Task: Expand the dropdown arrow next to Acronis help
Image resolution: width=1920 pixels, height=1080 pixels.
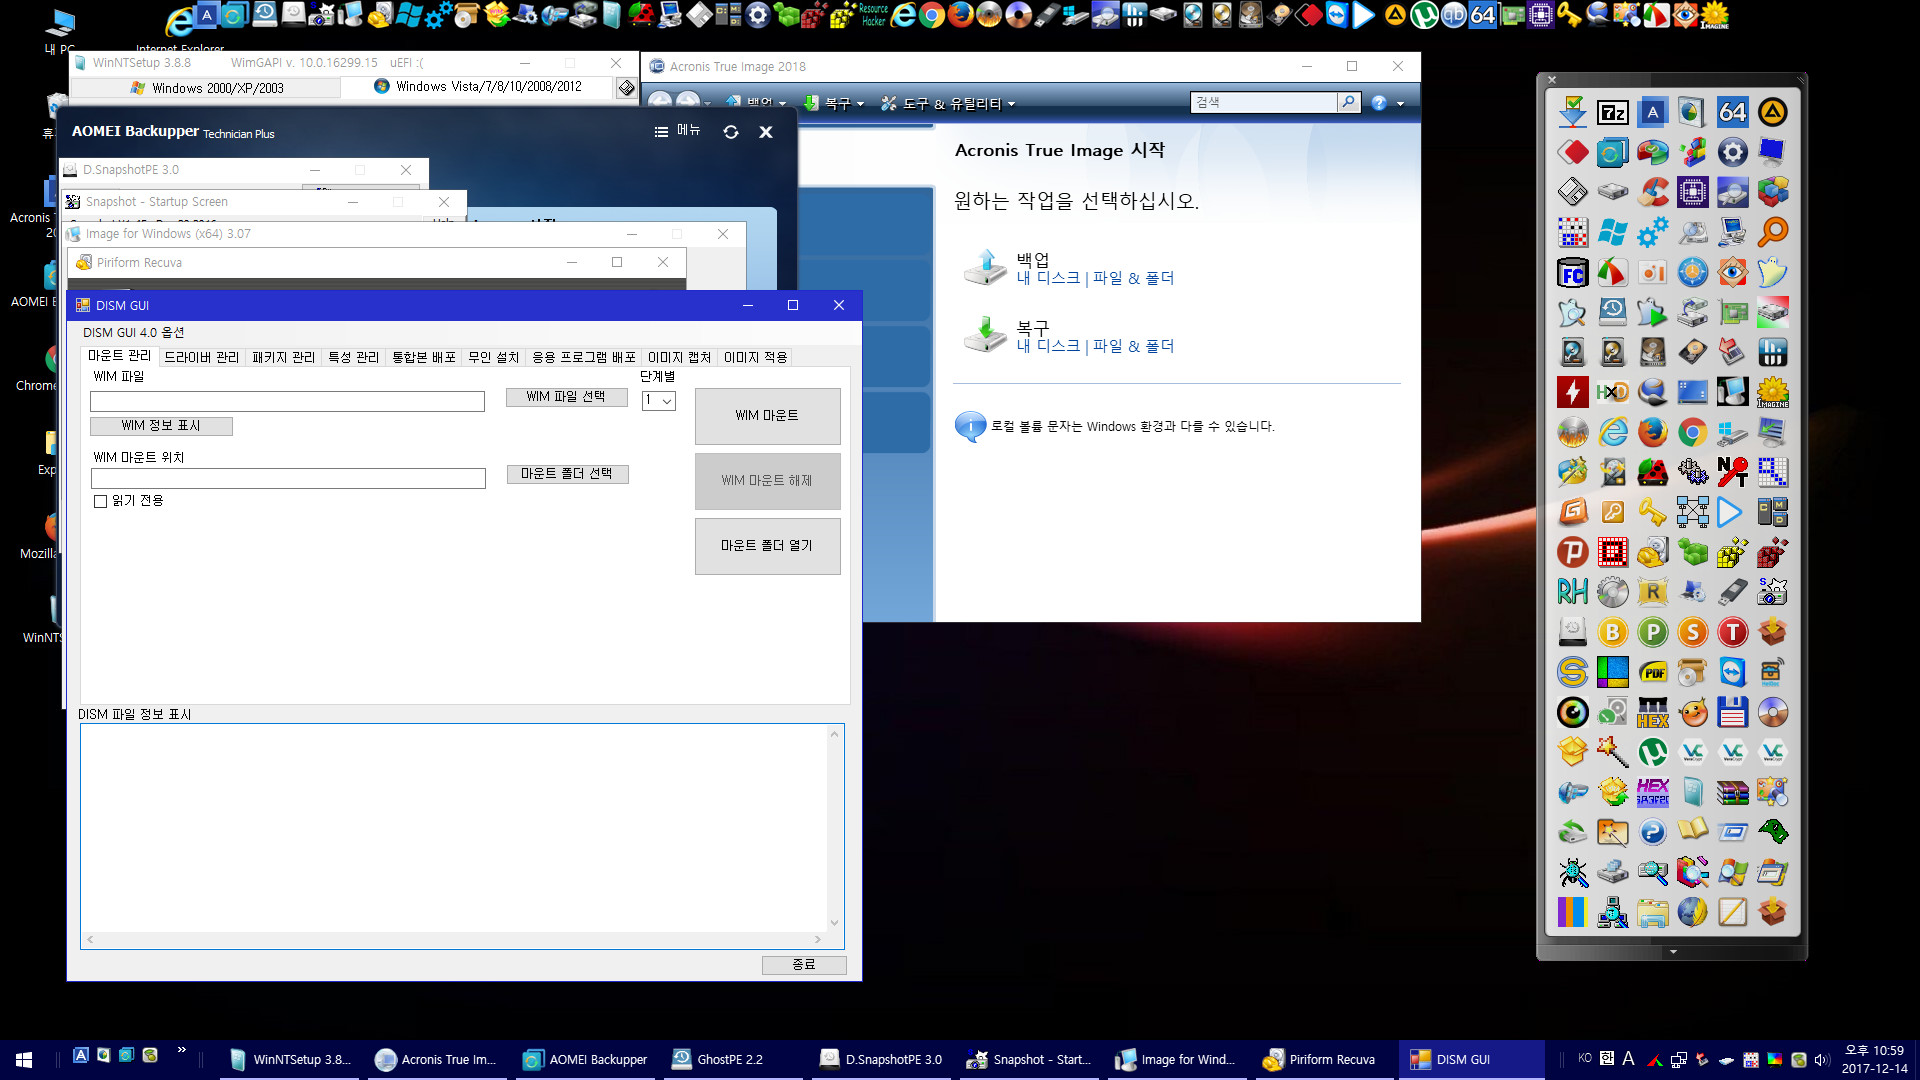Action: pos(1400,104)
